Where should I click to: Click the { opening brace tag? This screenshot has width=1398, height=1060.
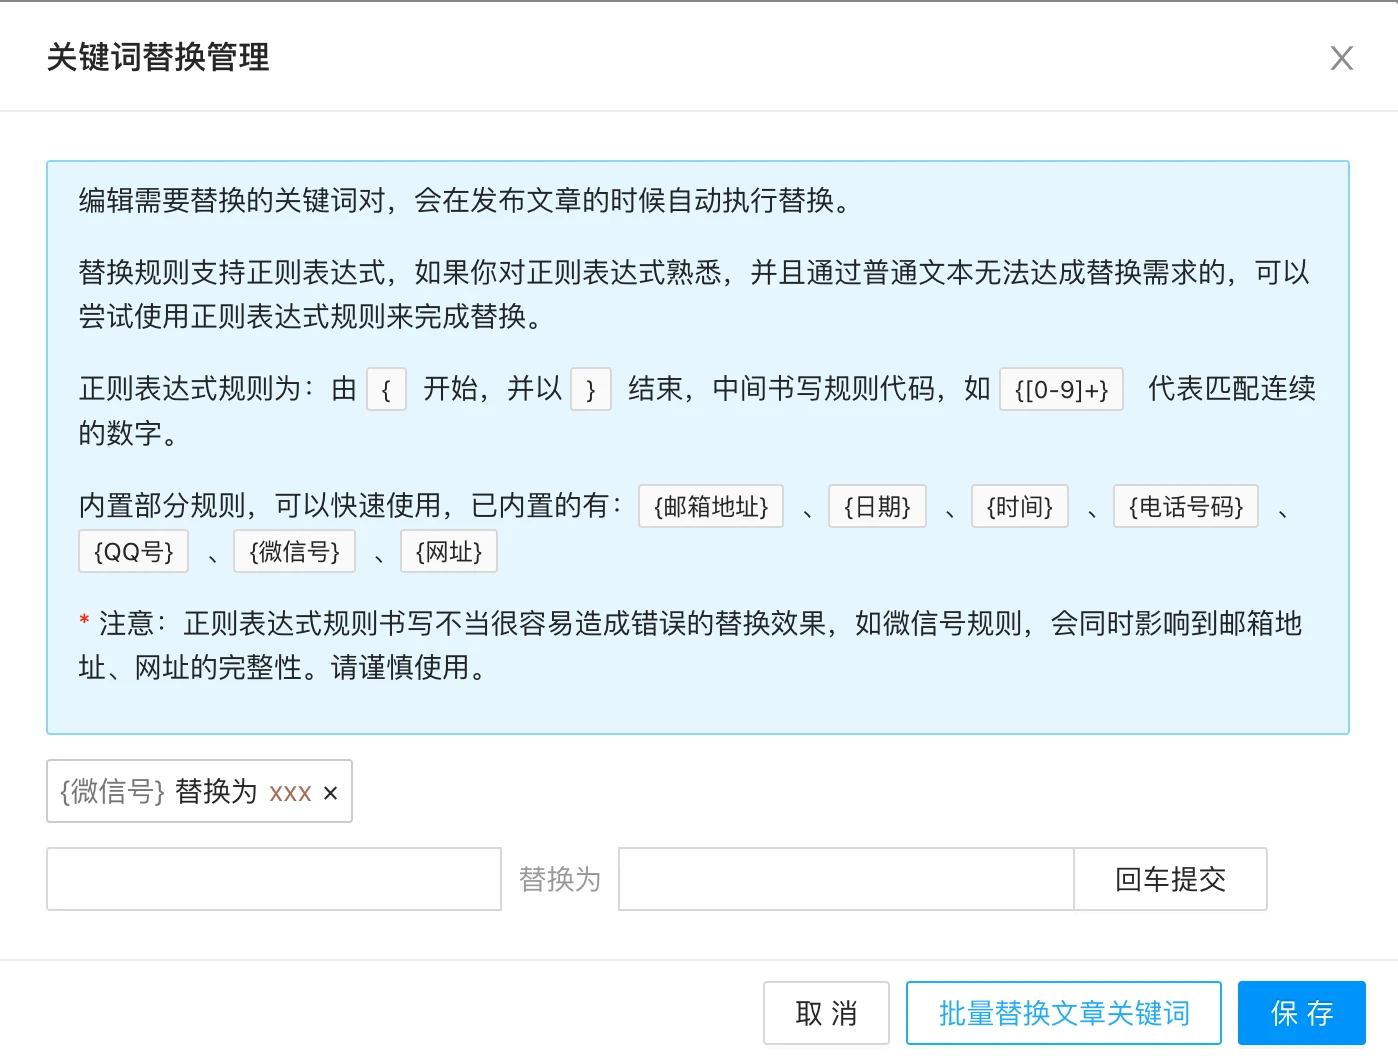pos(386,389)
